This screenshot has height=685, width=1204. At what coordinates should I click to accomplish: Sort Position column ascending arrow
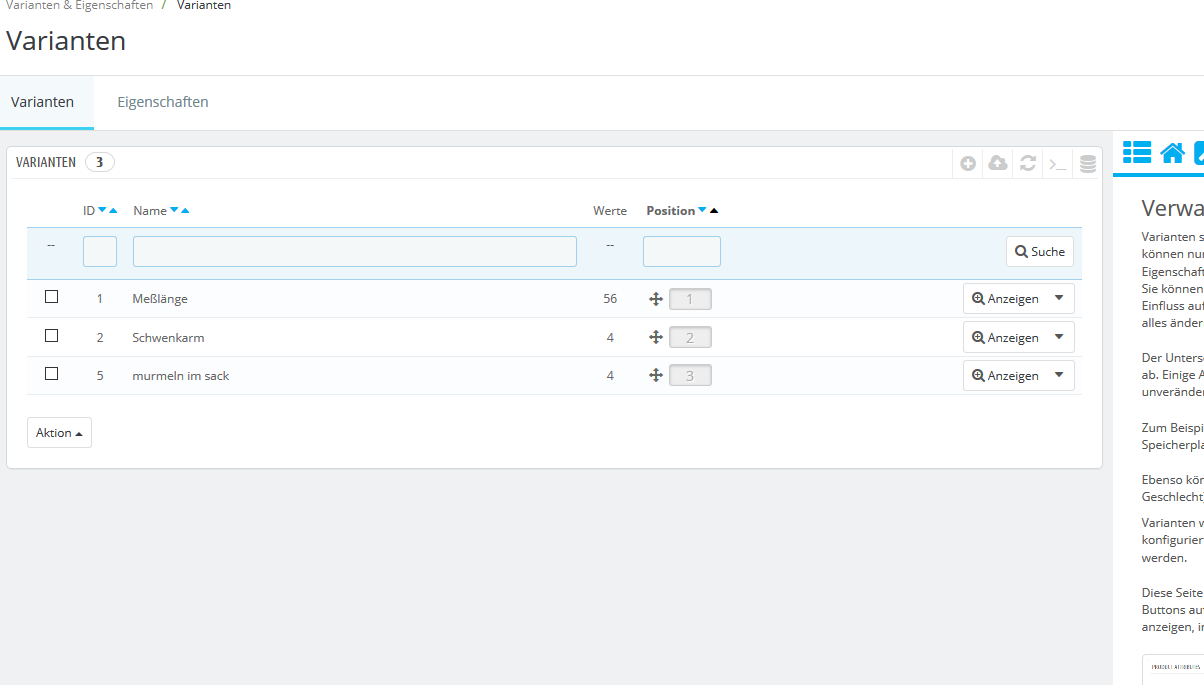point(713,210)
